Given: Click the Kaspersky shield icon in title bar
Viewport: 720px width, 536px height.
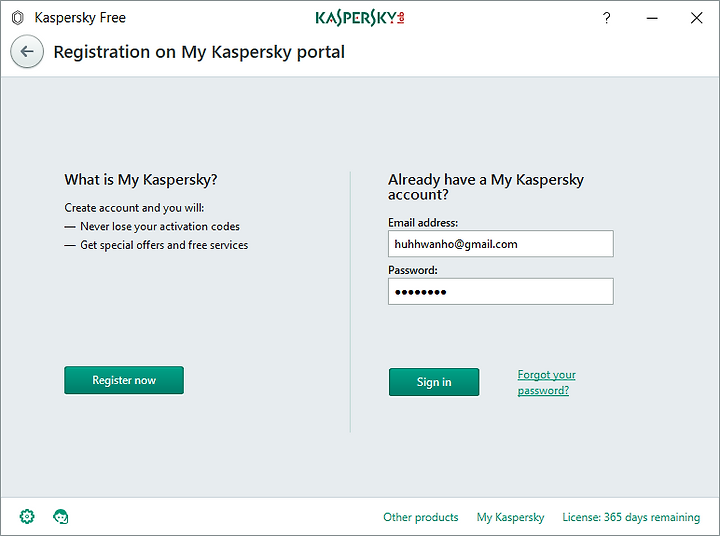Looking at the screenshot, I should click(x=17, y=18).
